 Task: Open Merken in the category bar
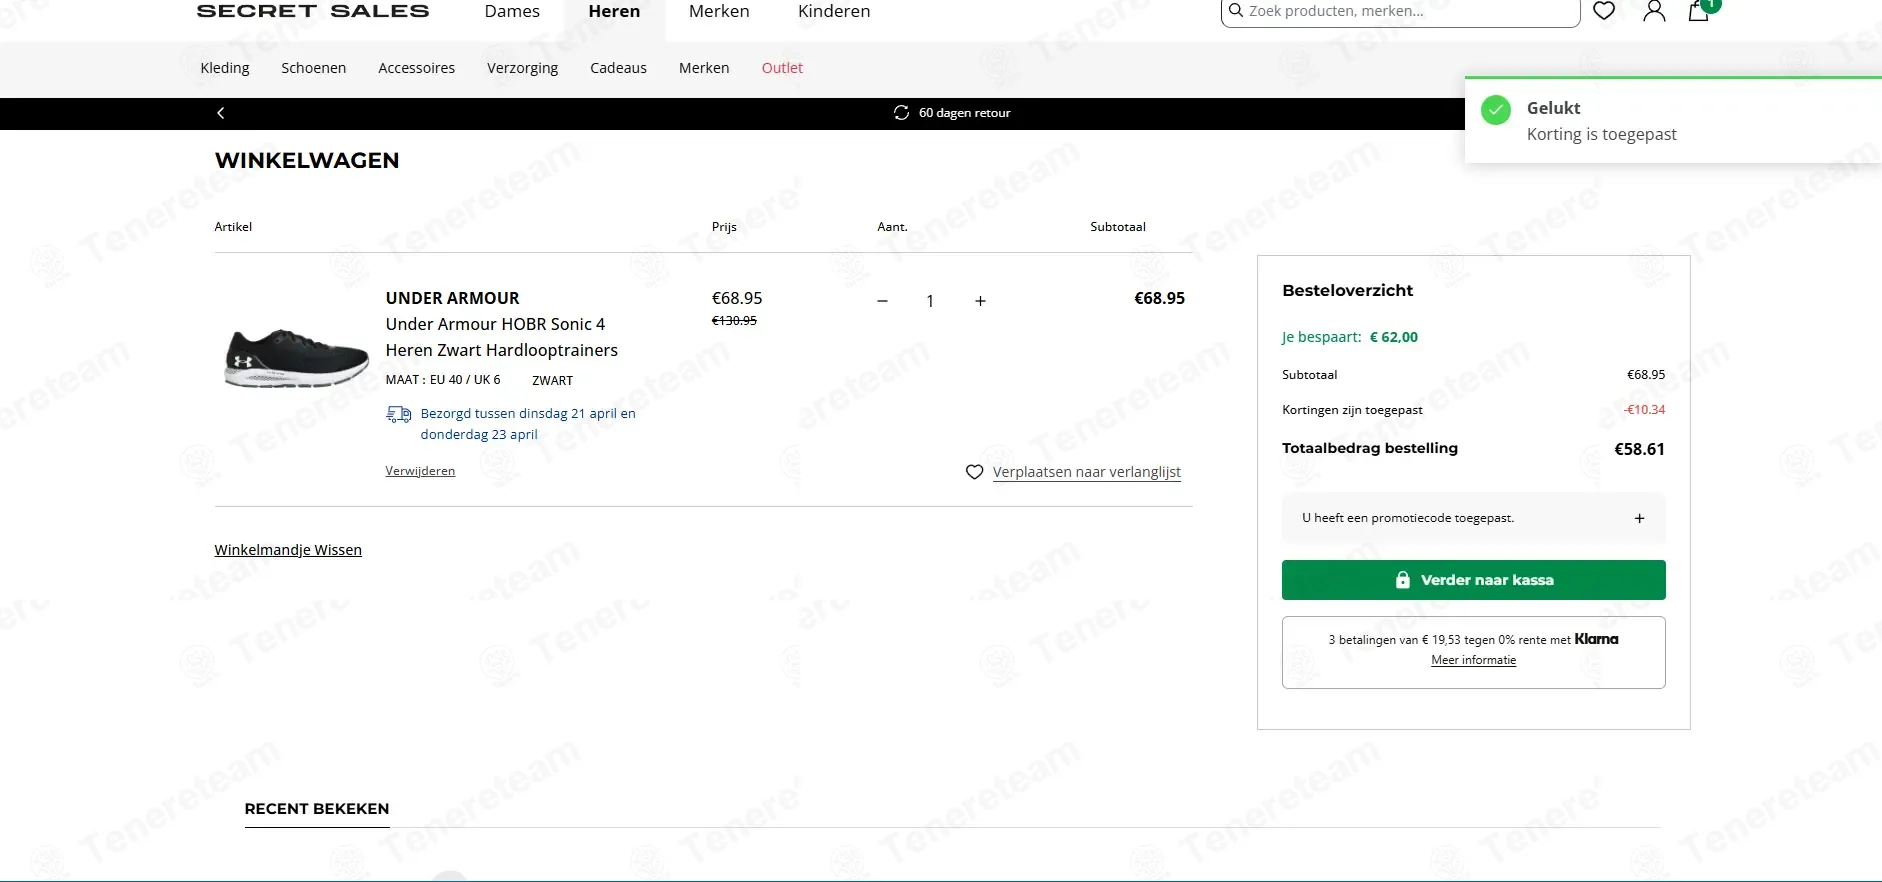[704, 68]
